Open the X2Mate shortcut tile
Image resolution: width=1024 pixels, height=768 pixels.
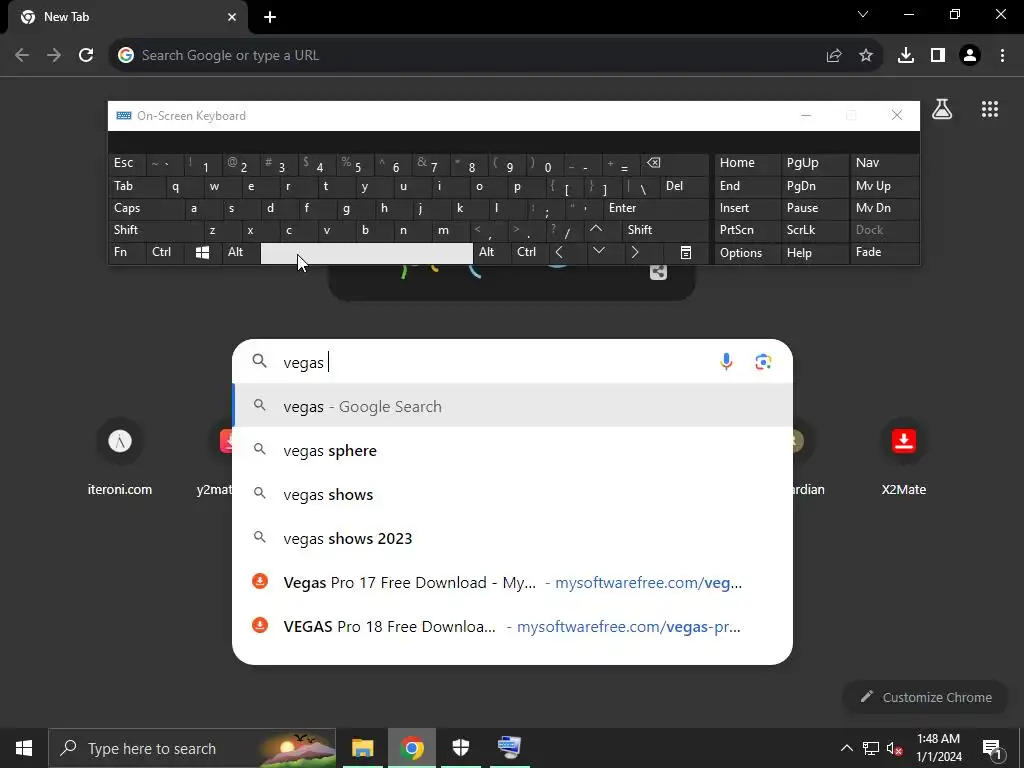coord(904,457)
